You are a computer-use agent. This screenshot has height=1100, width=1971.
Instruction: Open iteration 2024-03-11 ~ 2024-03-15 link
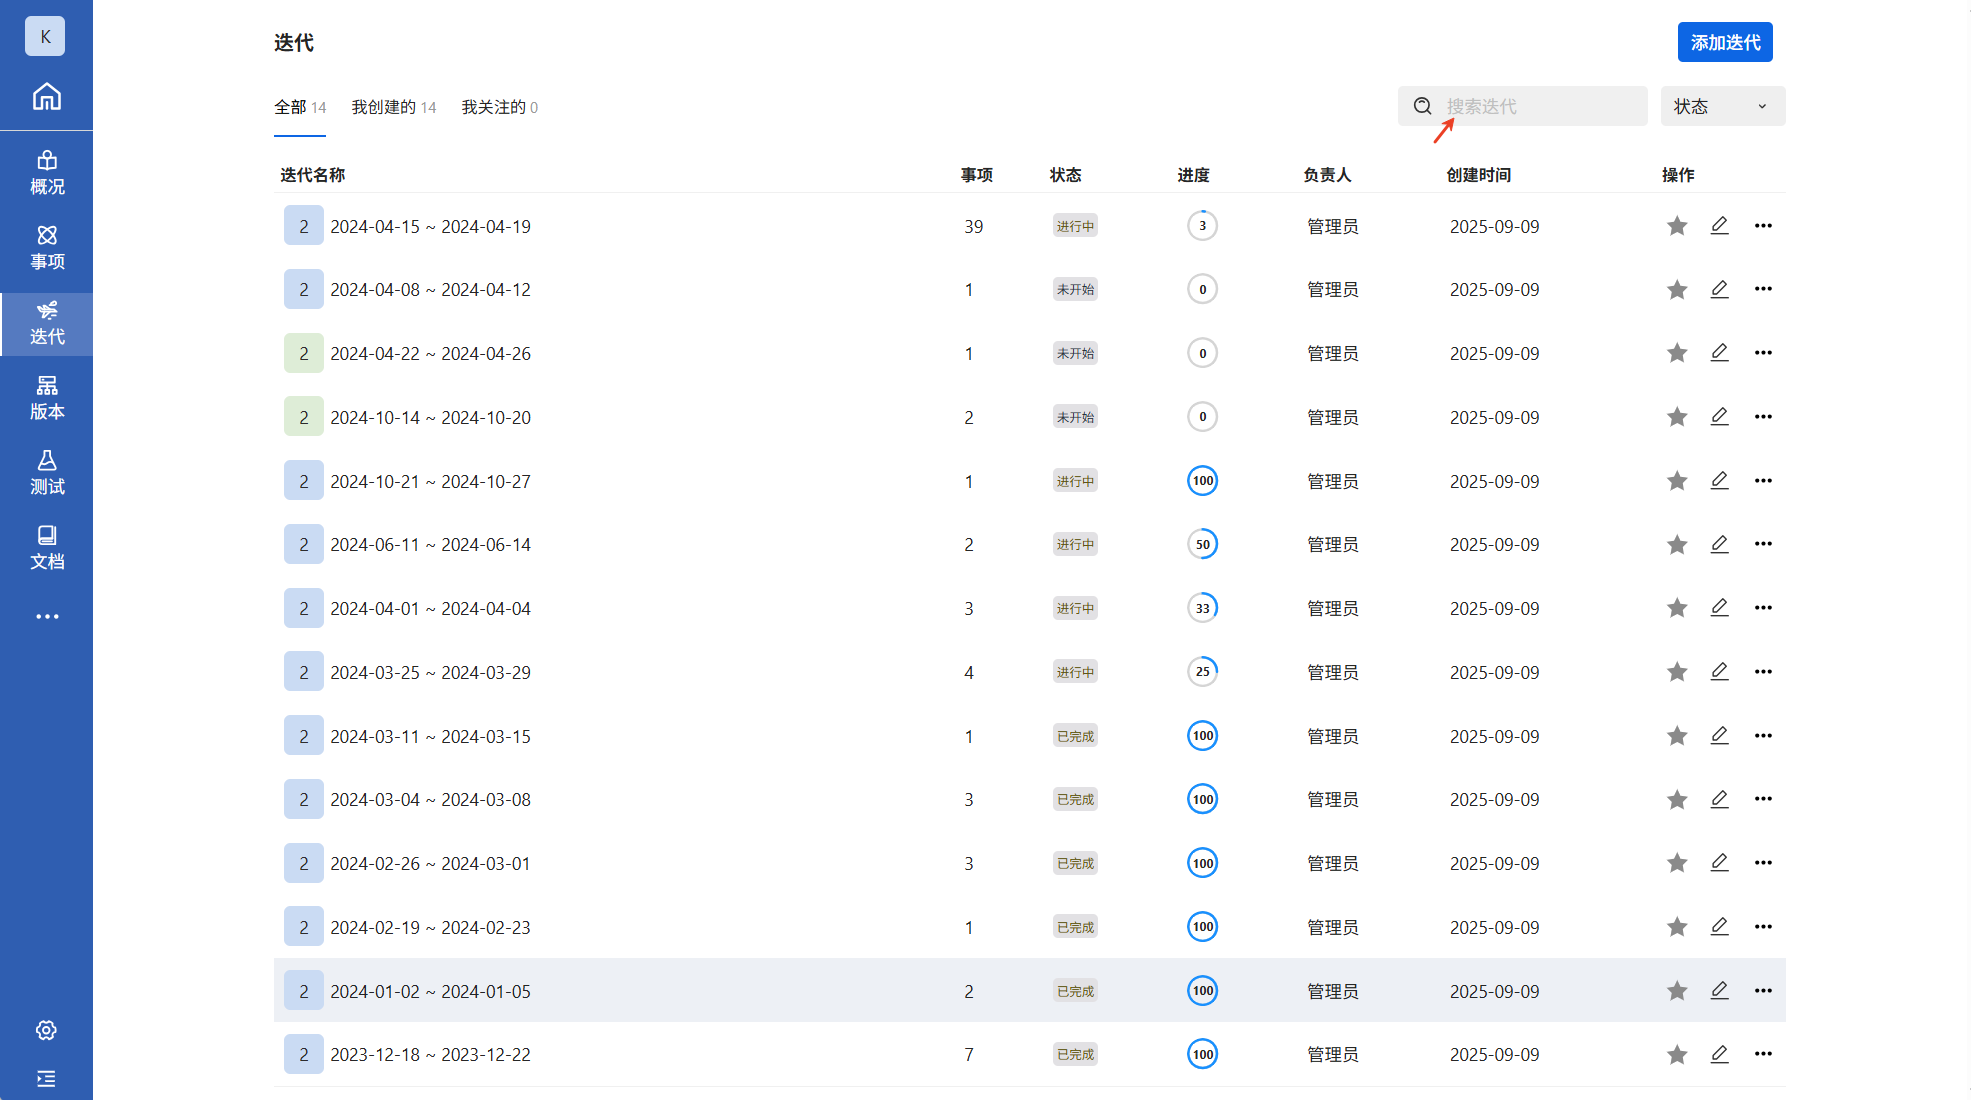[x=430, y=736]
